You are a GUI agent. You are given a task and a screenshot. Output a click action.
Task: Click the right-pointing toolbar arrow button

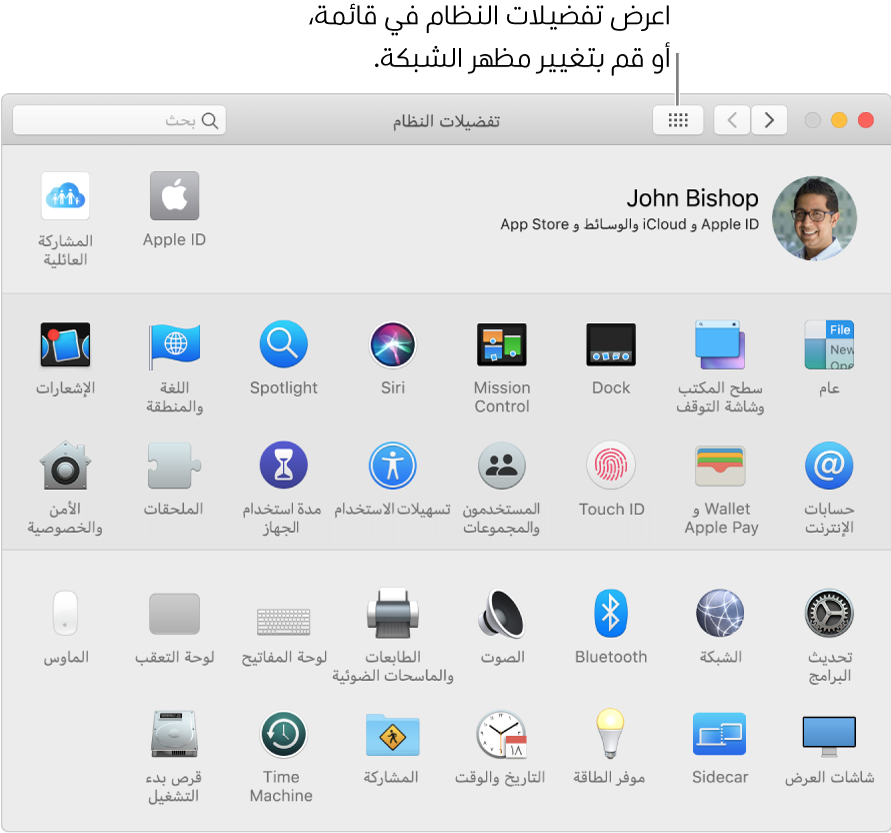(769, 120)
